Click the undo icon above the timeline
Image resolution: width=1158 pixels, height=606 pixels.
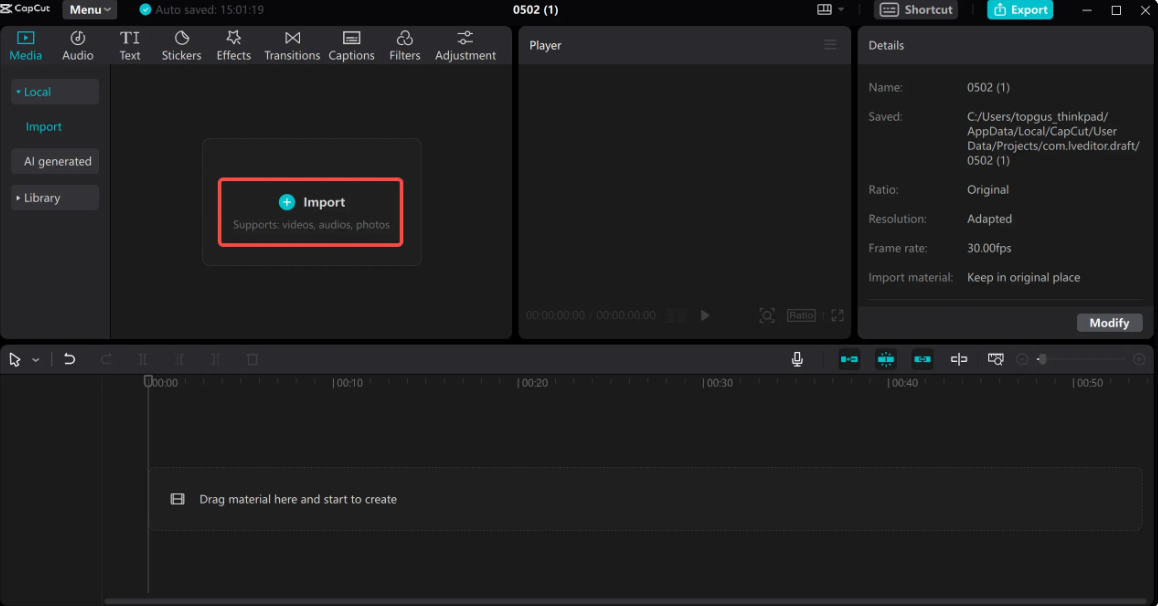coord(69,359)
